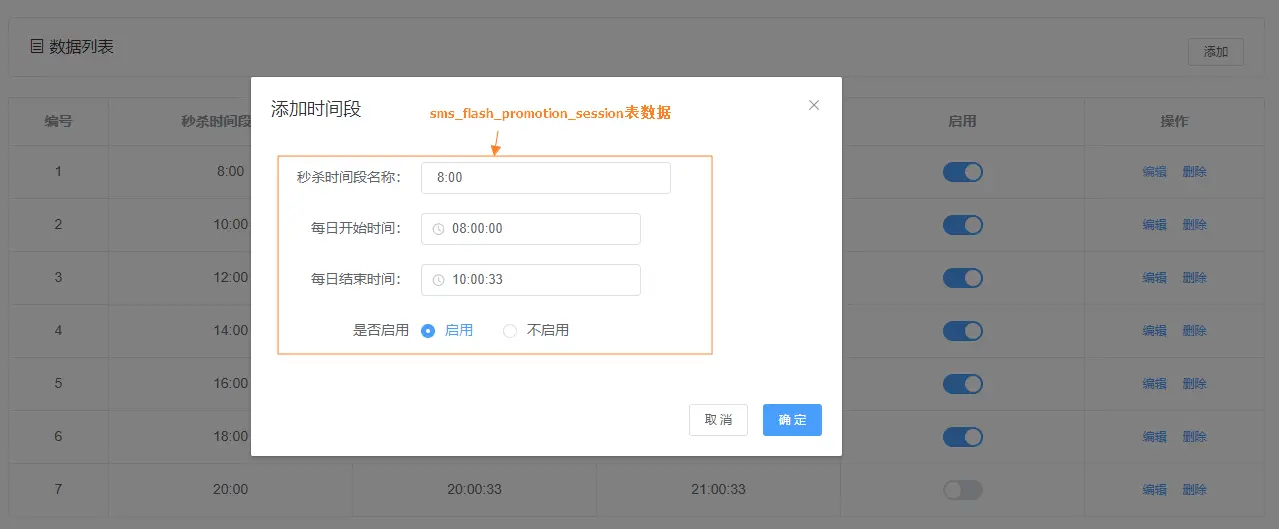Toggle the enable switch for row 5

pos(963,384)
